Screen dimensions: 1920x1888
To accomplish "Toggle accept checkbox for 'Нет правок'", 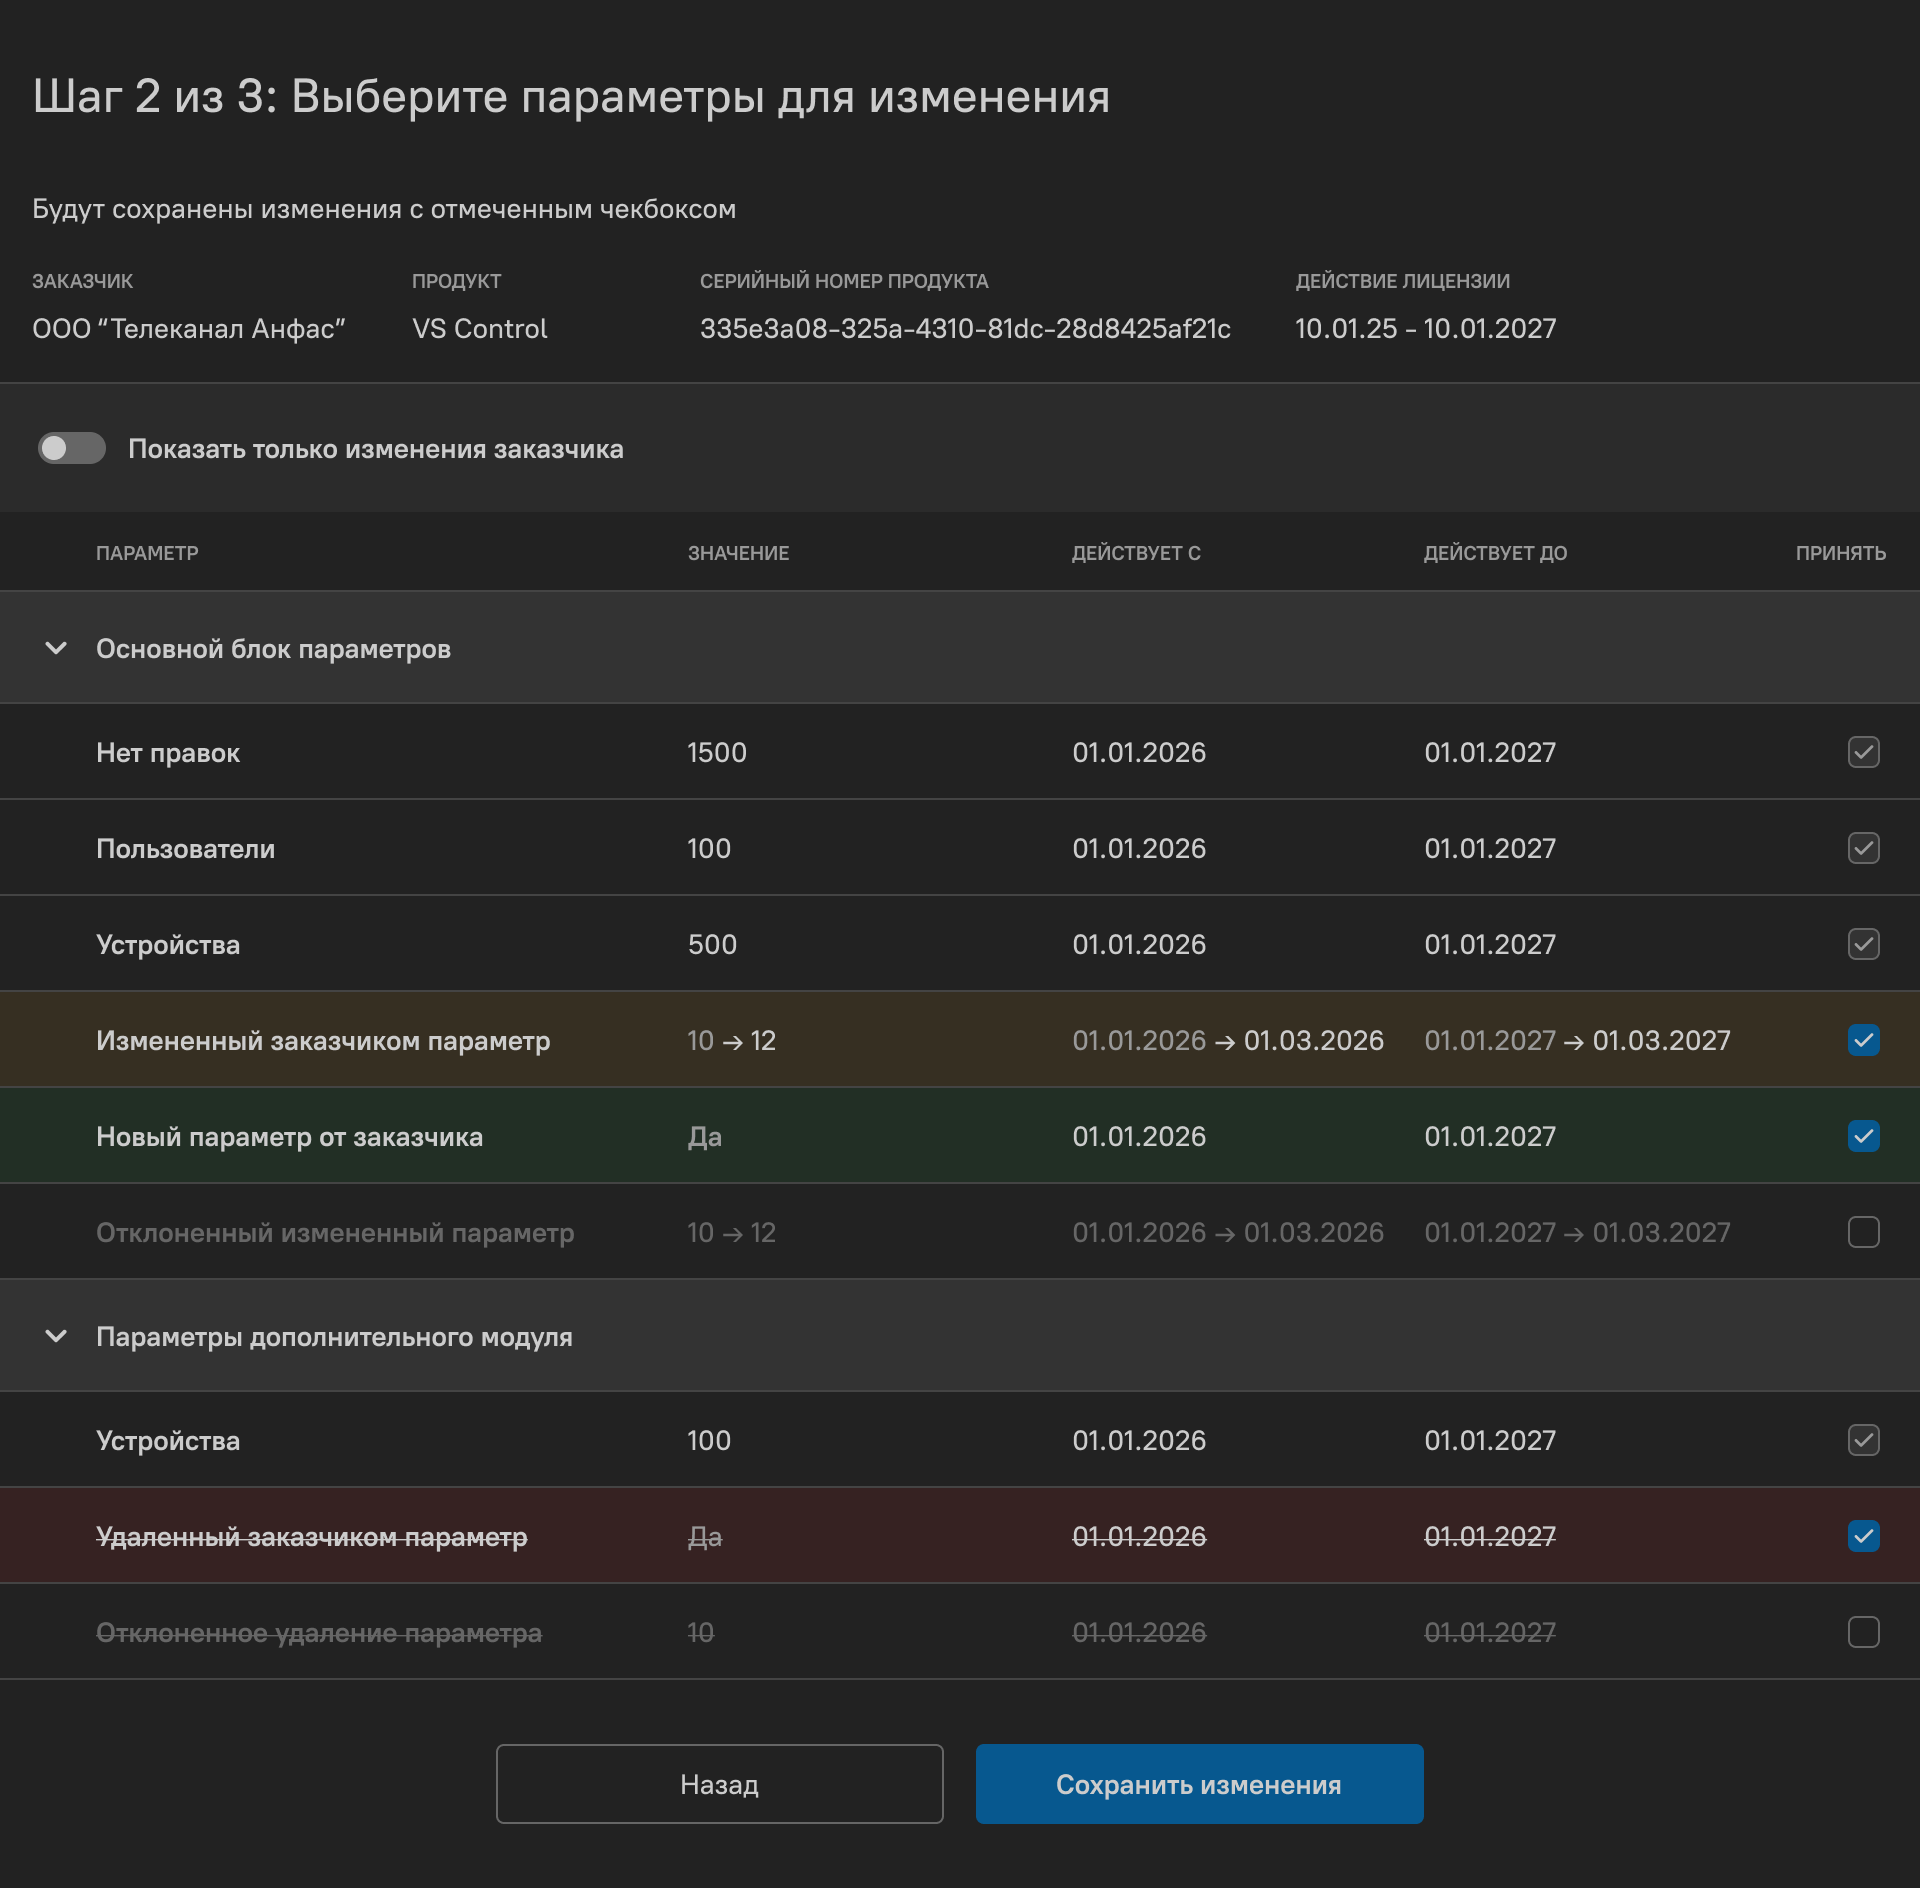I will pyautogui.click(x=1863, y=752).
